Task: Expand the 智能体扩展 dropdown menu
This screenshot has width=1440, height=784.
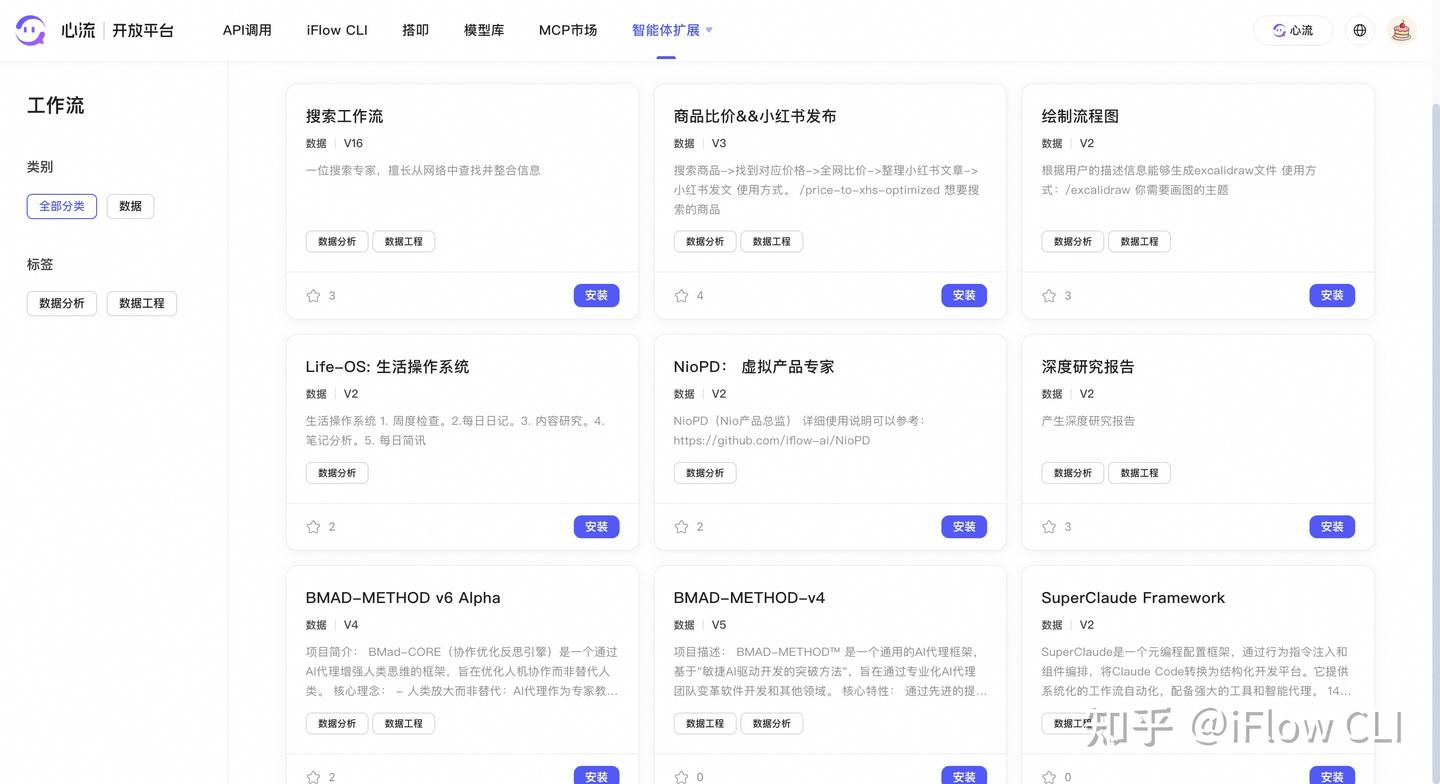Action: click(x=667, y=30)
